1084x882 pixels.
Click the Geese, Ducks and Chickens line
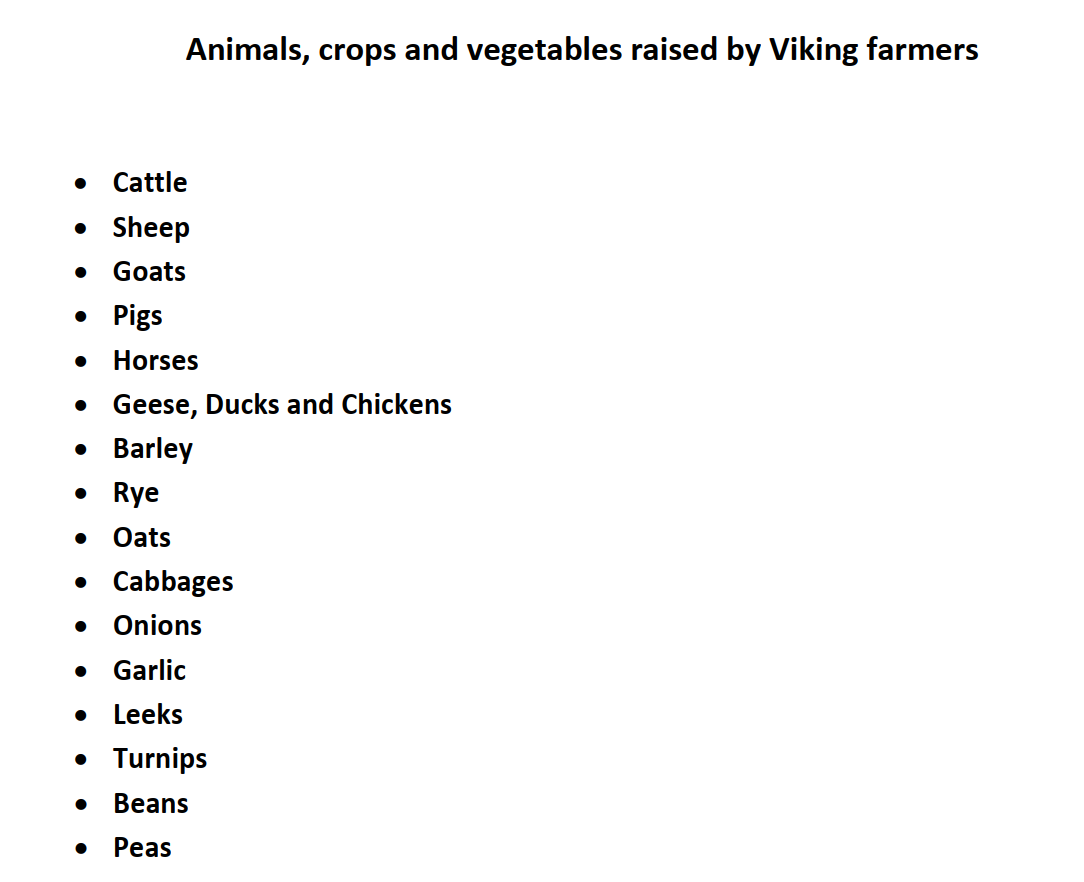coord(282,405)
